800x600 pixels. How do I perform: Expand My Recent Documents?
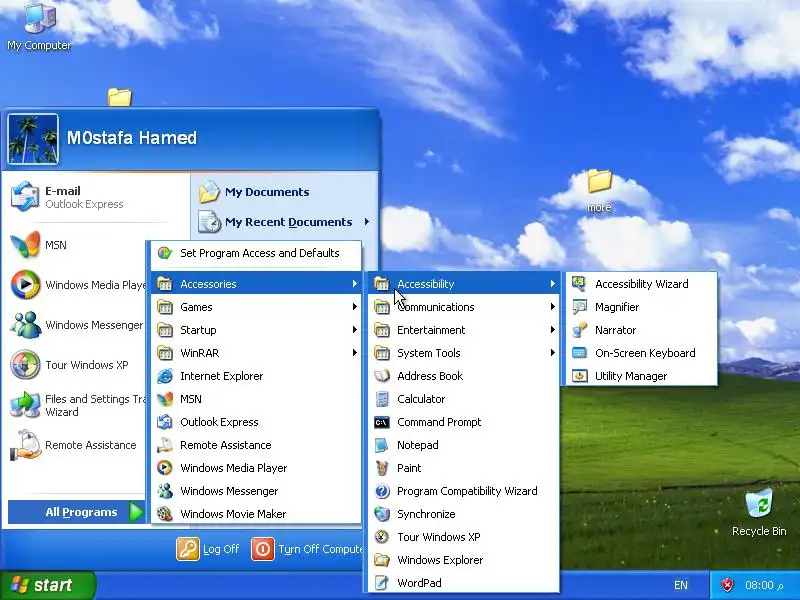tap(284, 222)
